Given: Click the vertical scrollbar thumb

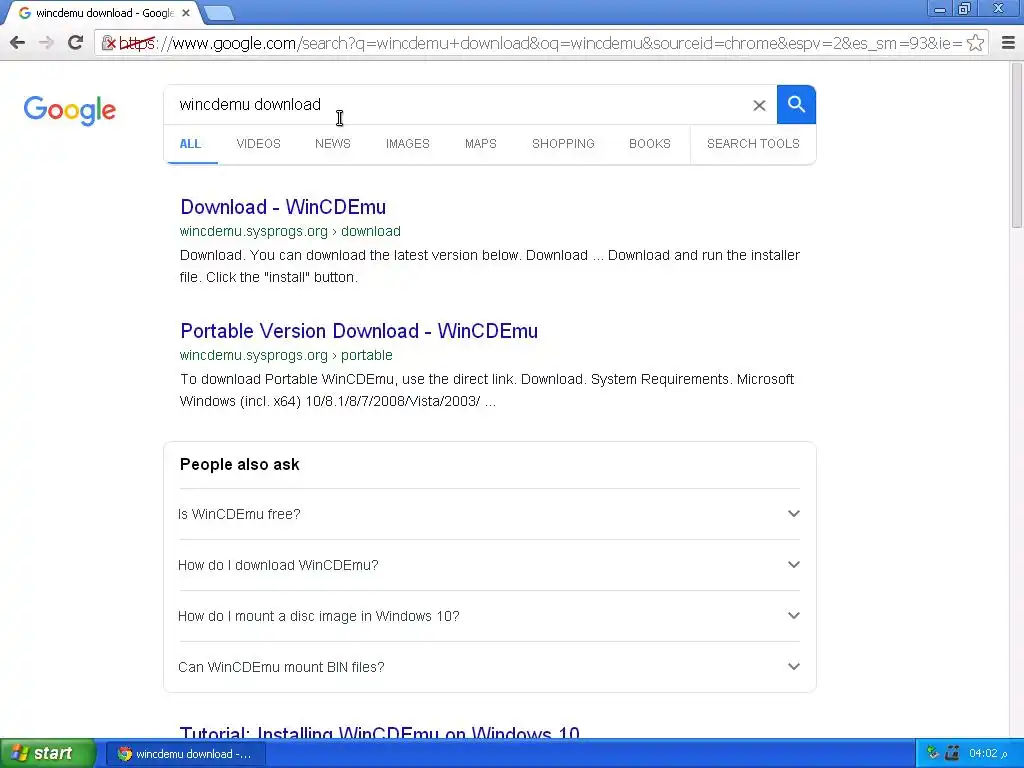Looking at the screenshot, I should [1017, 145].
